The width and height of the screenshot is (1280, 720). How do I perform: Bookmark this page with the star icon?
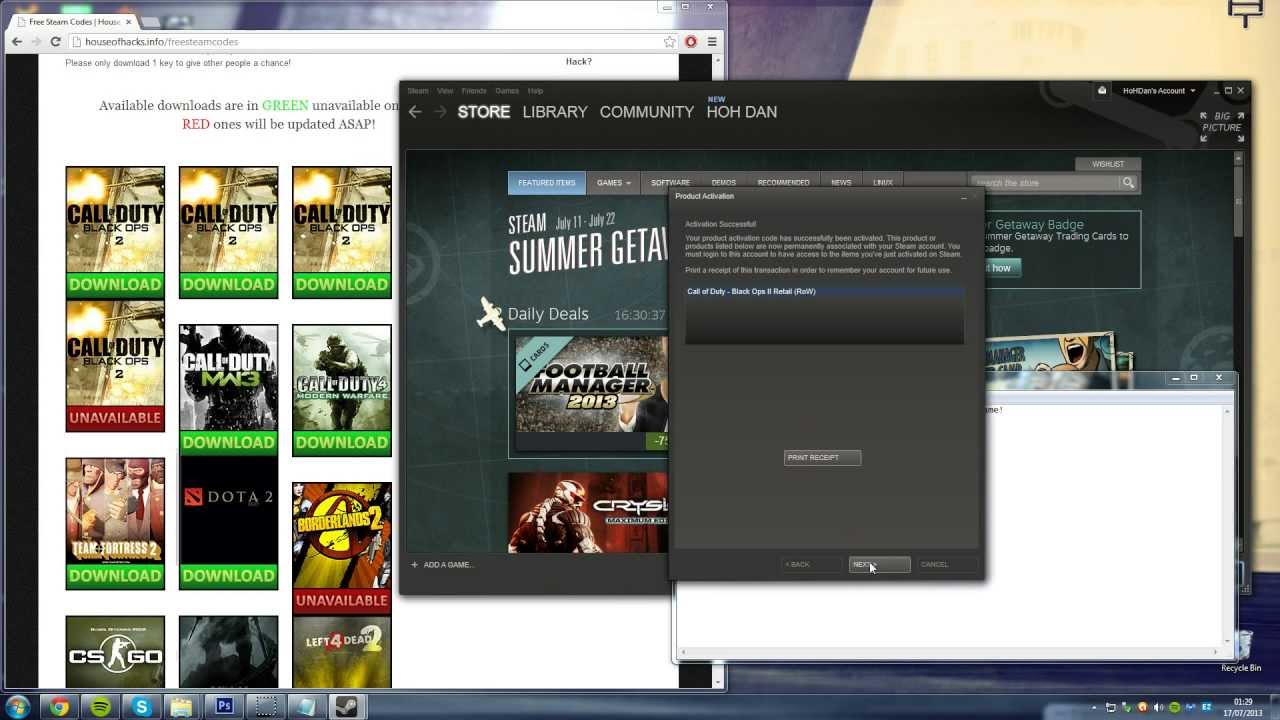coord(669,42)
